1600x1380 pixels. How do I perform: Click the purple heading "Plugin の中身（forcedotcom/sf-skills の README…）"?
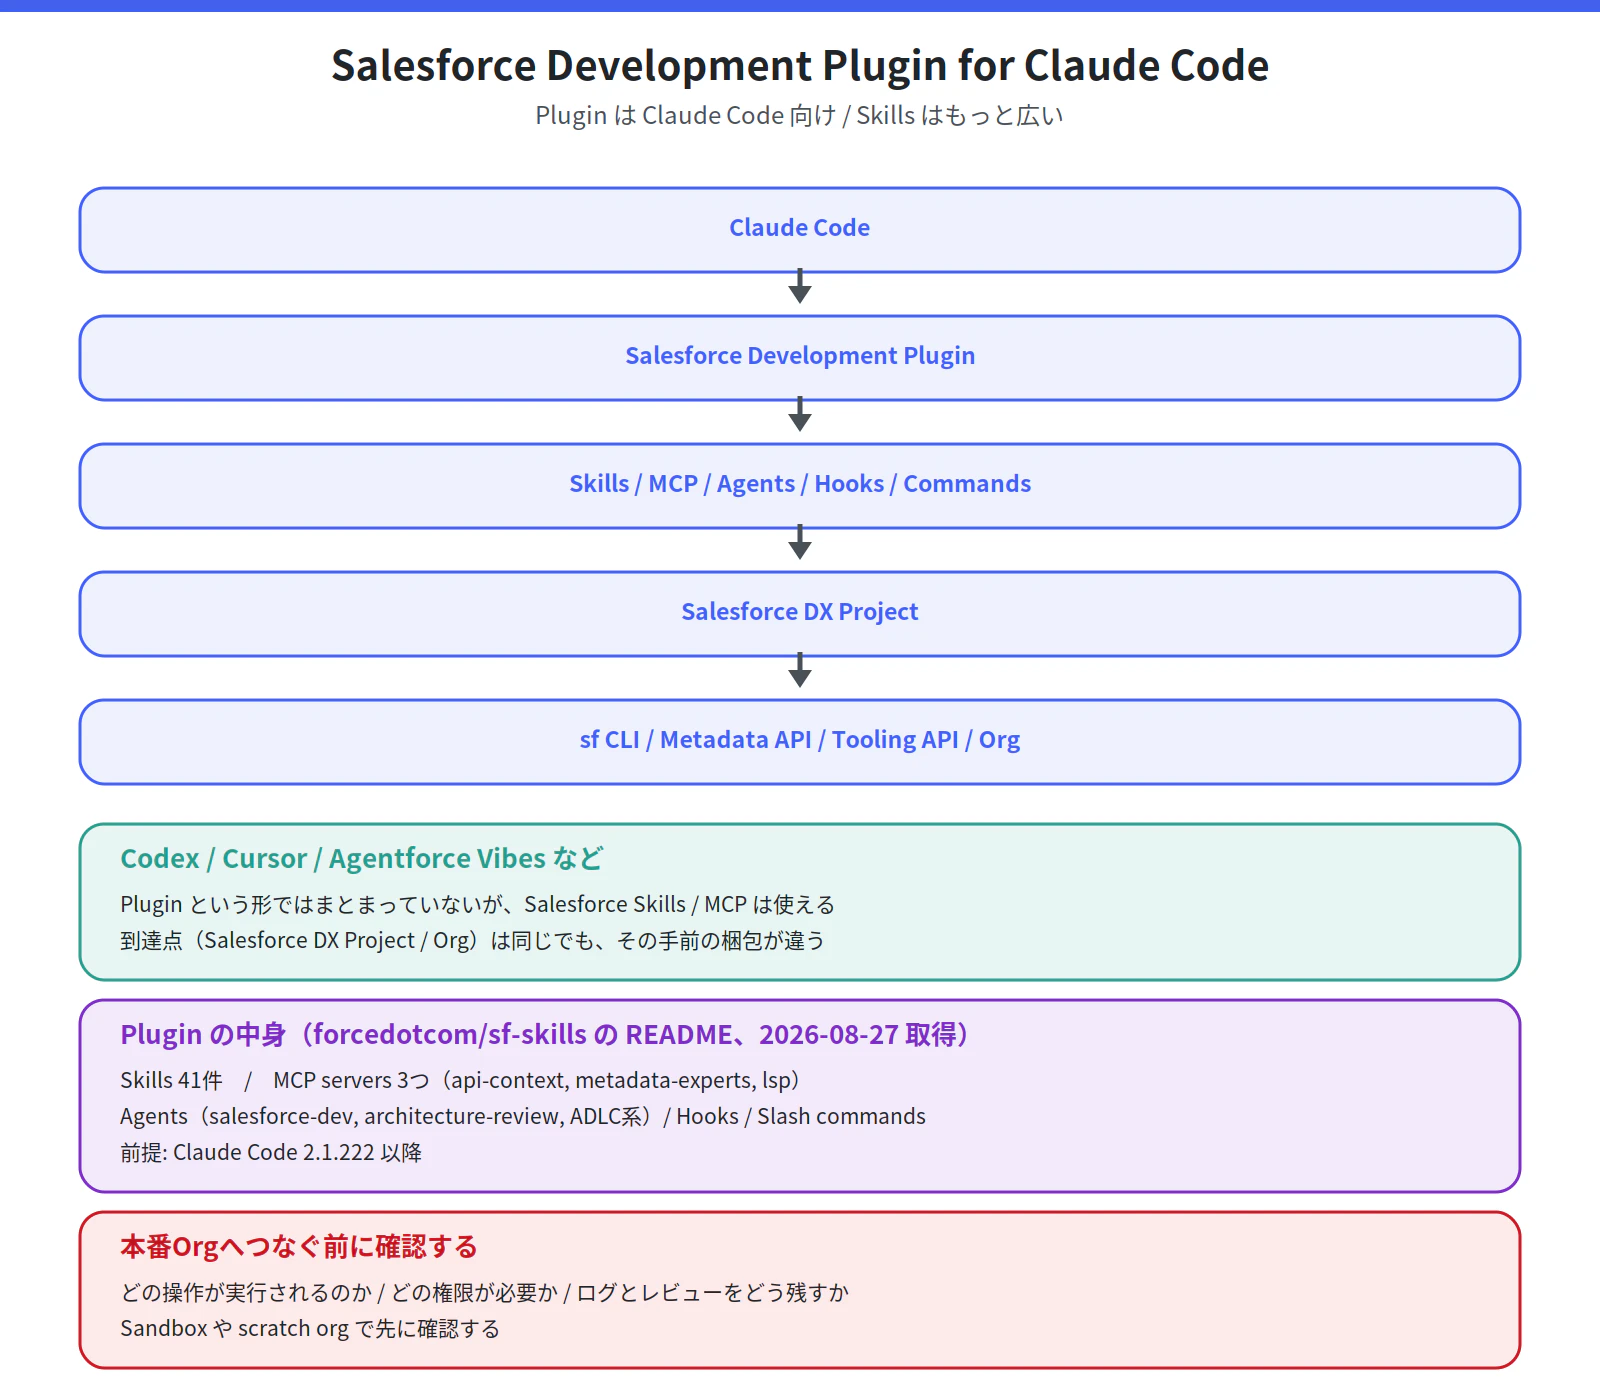coord(545,1035)
